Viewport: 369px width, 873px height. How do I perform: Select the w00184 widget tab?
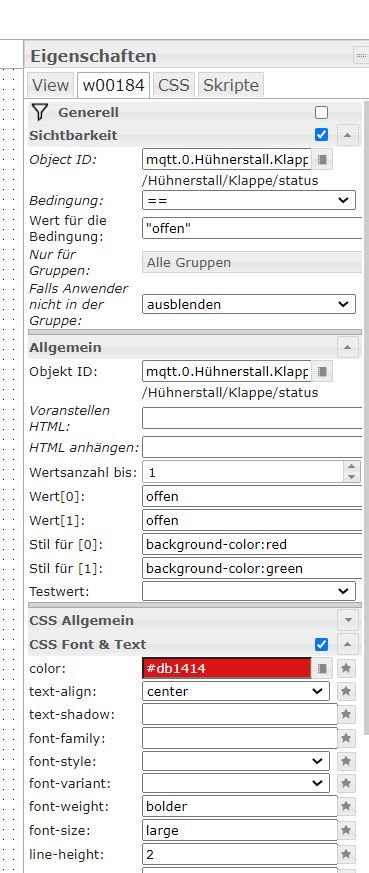[114, 85]
